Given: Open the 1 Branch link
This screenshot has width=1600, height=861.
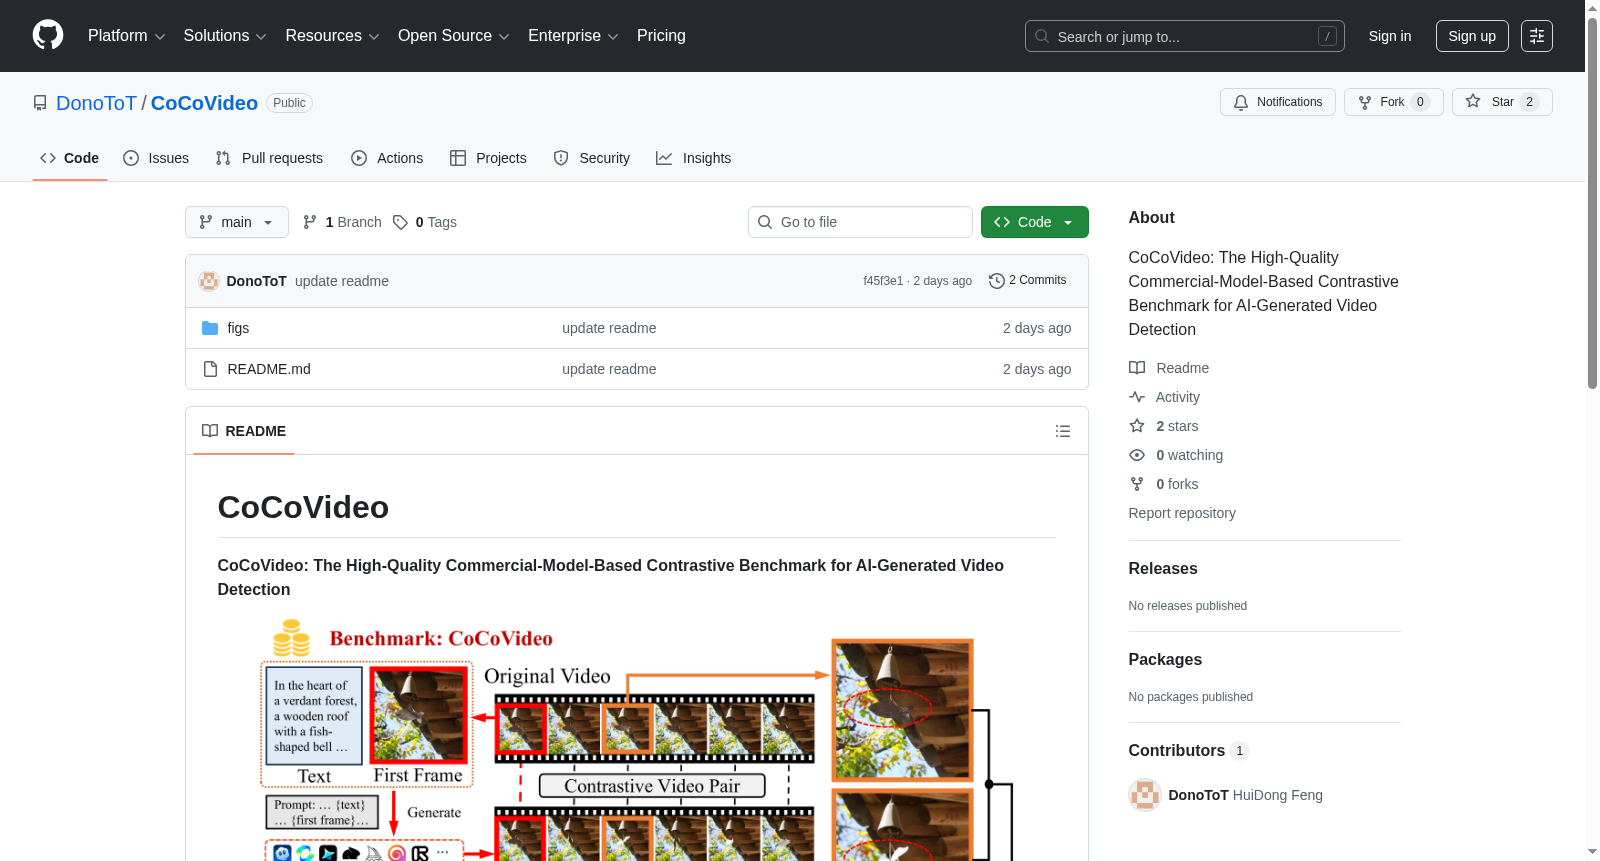Looking at the screenshot, I should coord(342,222).
